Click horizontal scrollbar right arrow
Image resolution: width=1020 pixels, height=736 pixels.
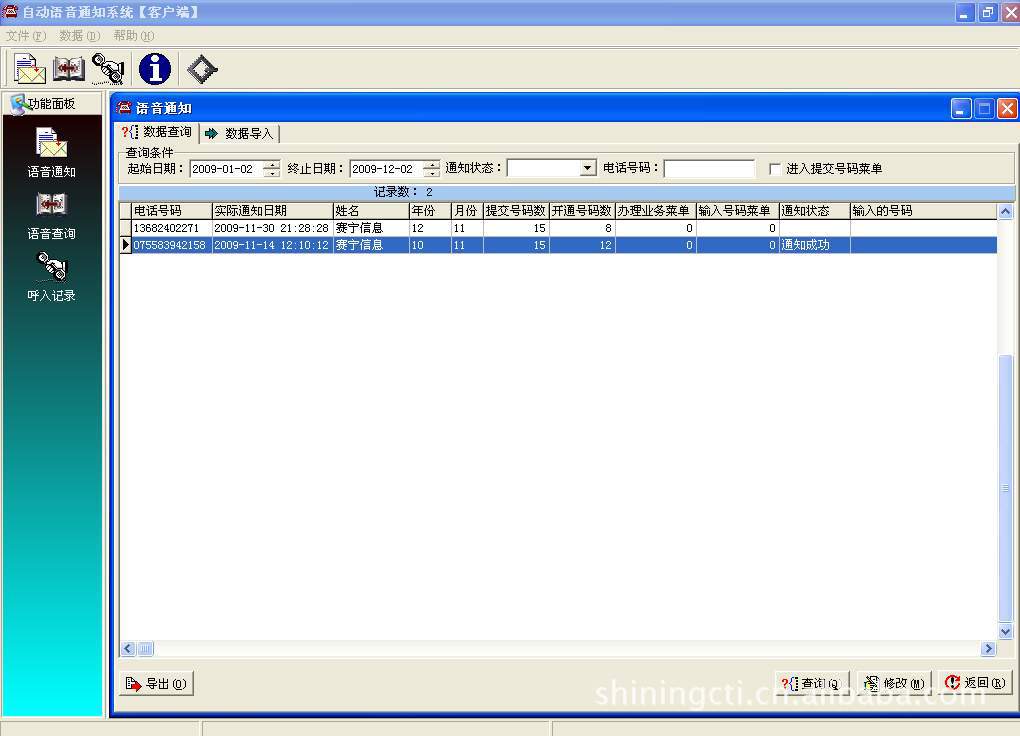[x=989, y=648]
